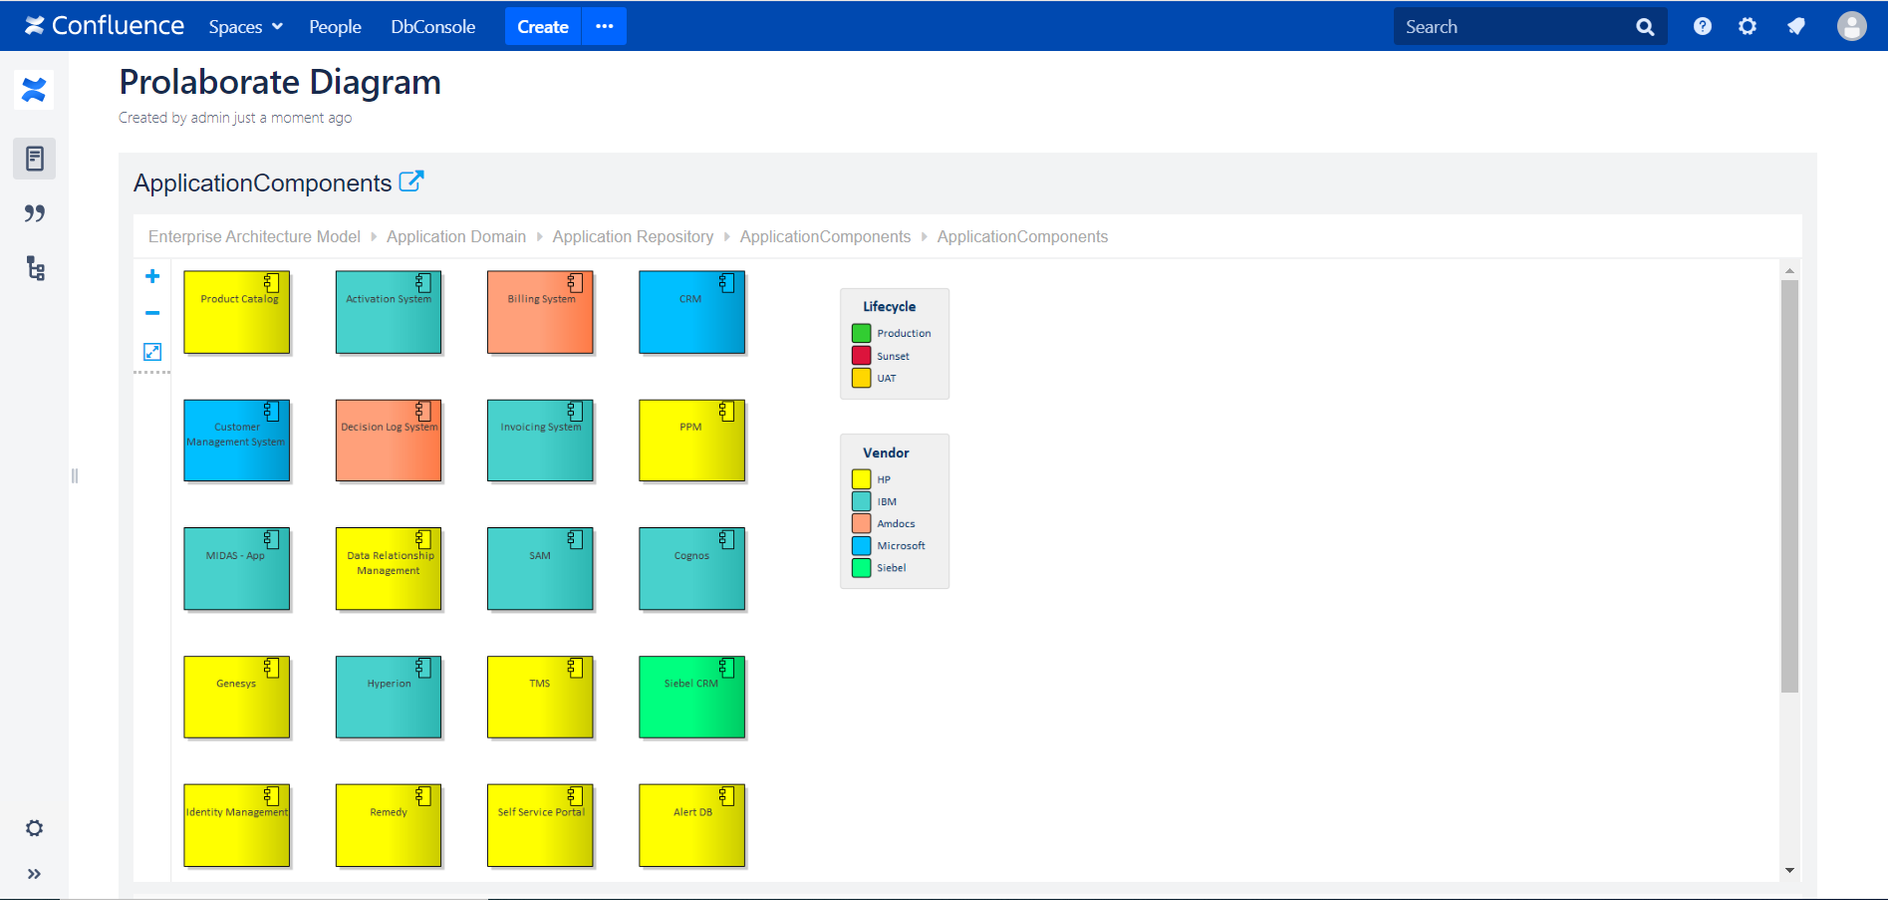The image size is (1888, 900).
Task: Select the Self Service Portal component
Action: pos(540,825)
